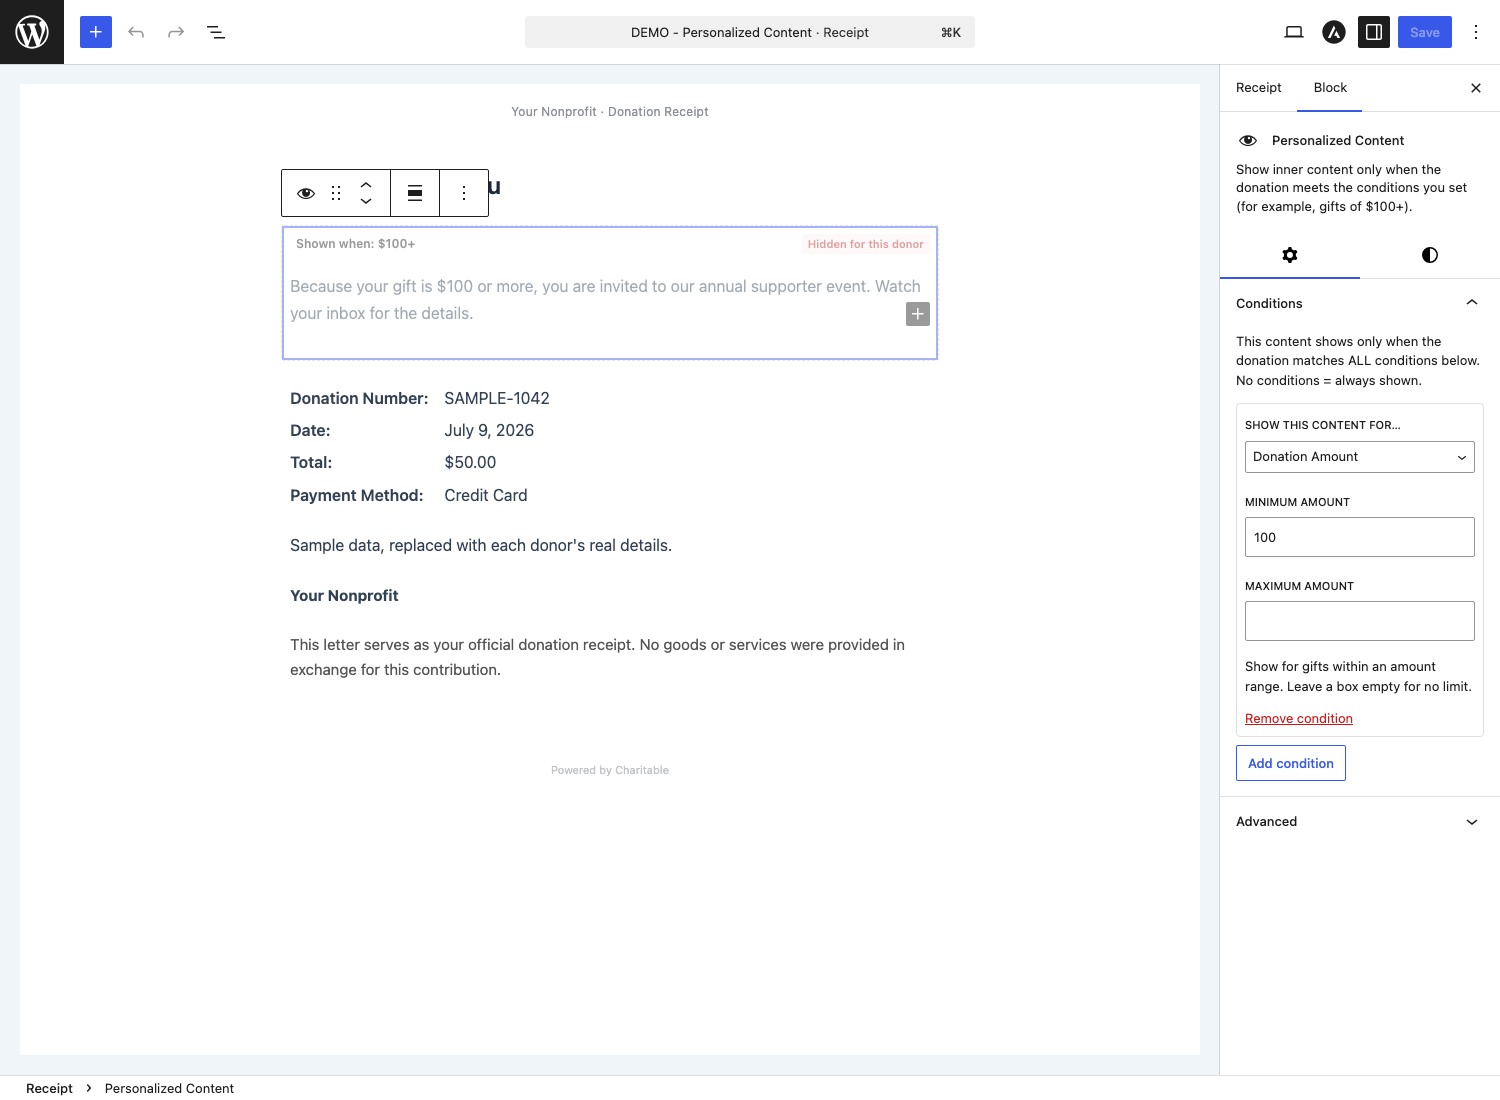Click the 'Powered by Charitable' footer text
The height and width of the screenshot is (1100, 1500).
click(610, 770)
